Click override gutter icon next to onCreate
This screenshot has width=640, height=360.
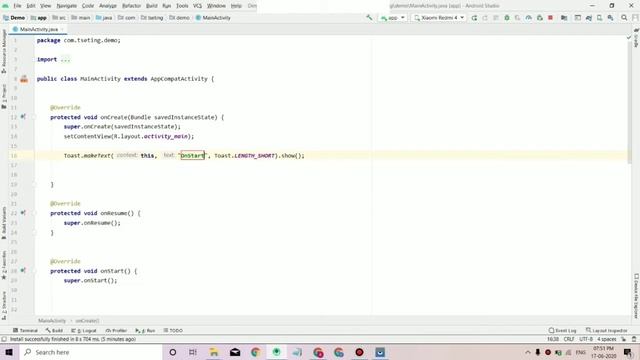(x=23, y=117)
